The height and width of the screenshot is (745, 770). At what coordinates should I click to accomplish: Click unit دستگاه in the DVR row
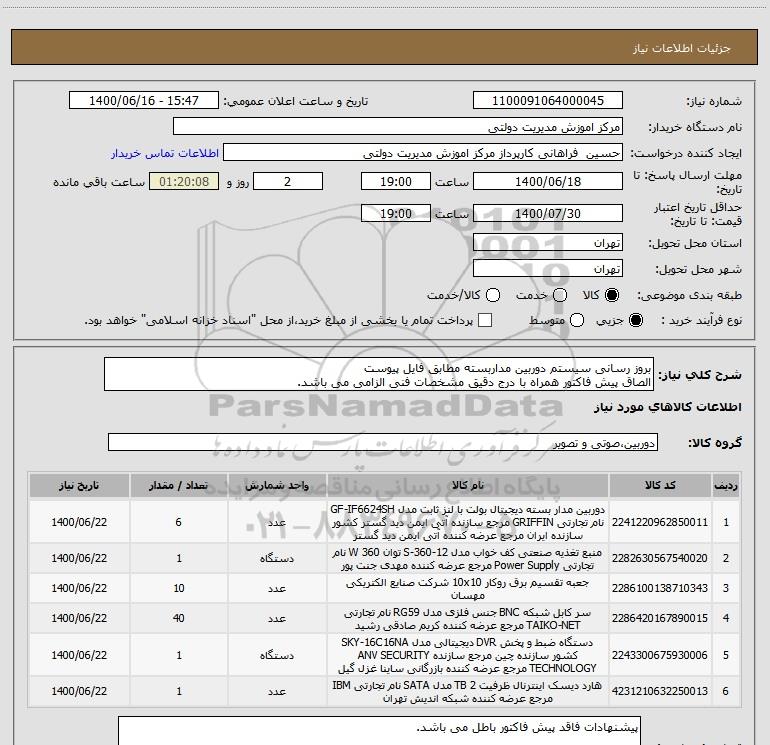click(x=277, y=655)
